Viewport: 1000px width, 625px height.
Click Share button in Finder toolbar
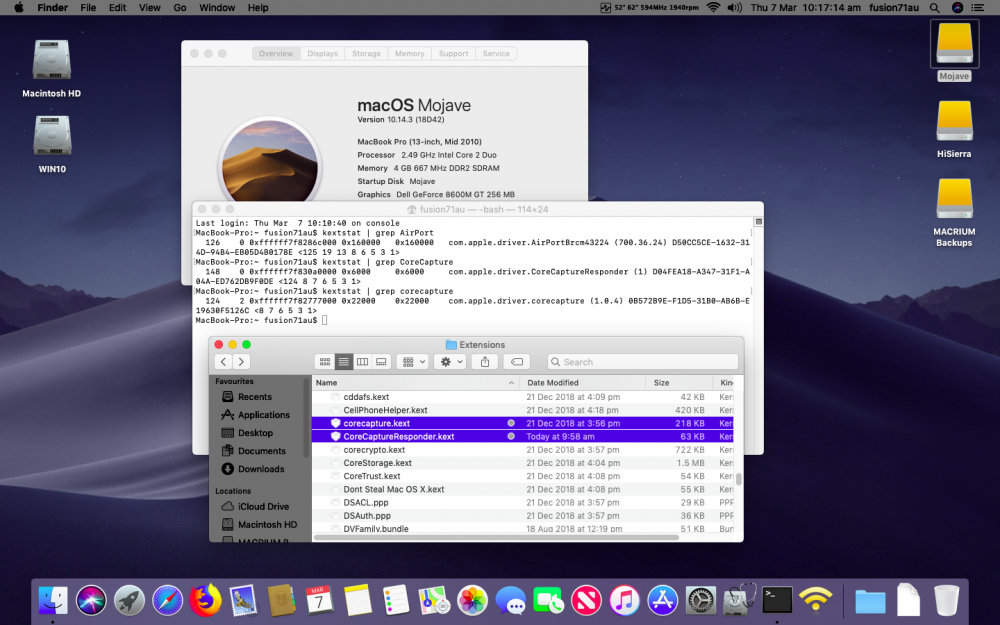tap(485, 362)
